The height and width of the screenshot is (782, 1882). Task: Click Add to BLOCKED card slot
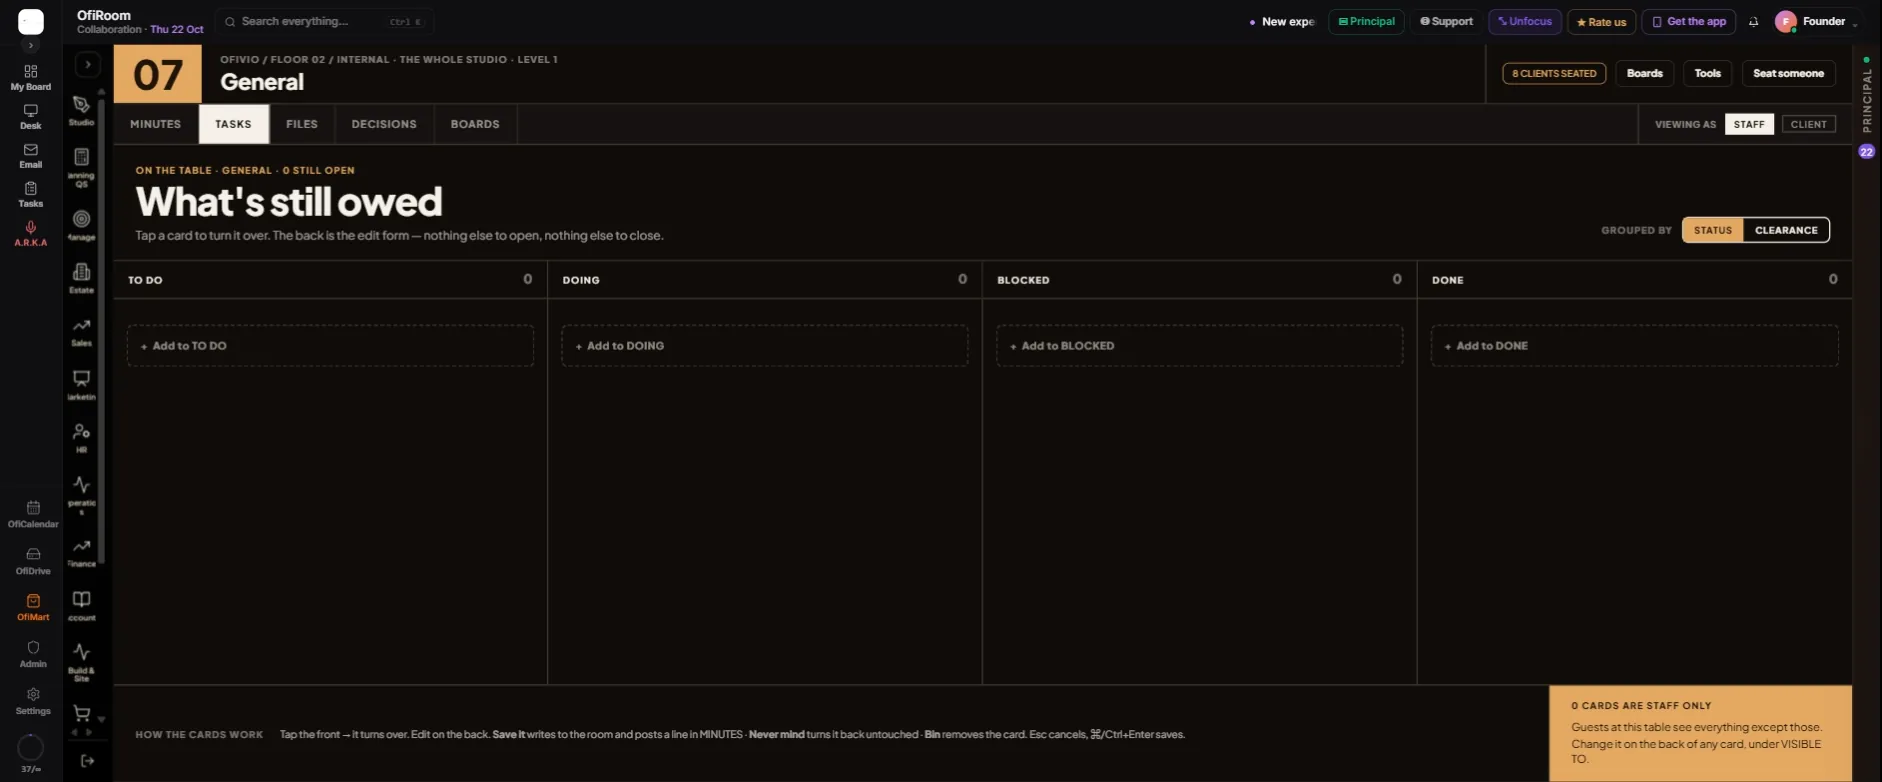pos(1199,346)
